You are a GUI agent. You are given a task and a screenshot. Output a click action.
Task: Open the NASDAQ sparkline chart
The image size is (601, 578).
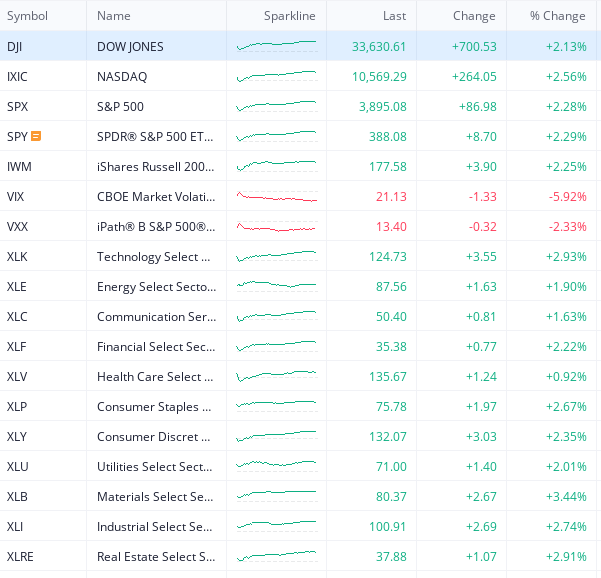click(x=277, y=76)
